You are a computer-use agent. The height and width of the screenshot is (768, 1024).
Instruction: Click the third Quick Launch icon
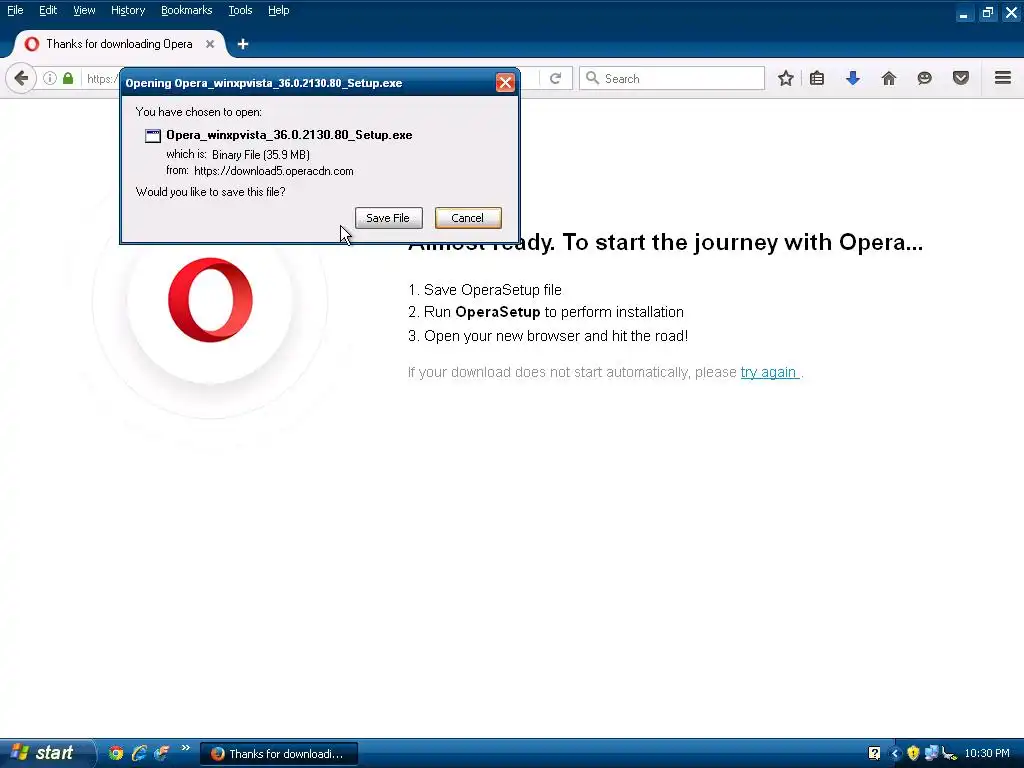tap(161, 753)
